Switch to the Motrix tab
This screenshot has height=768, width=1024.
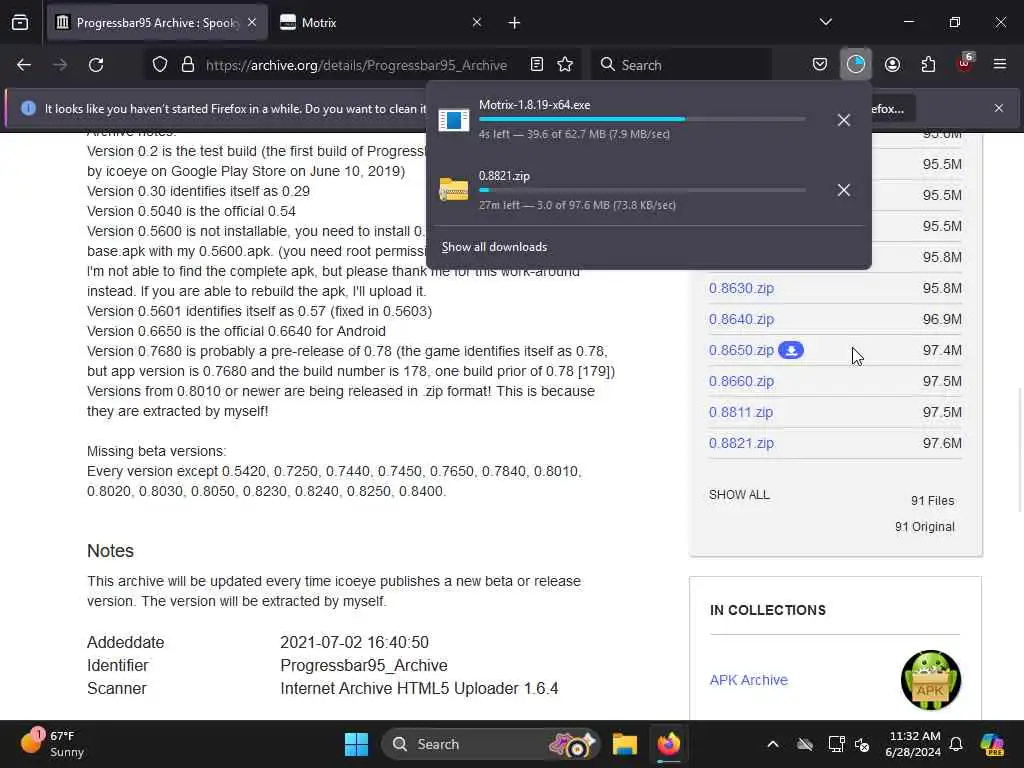[x=379, y=23]
